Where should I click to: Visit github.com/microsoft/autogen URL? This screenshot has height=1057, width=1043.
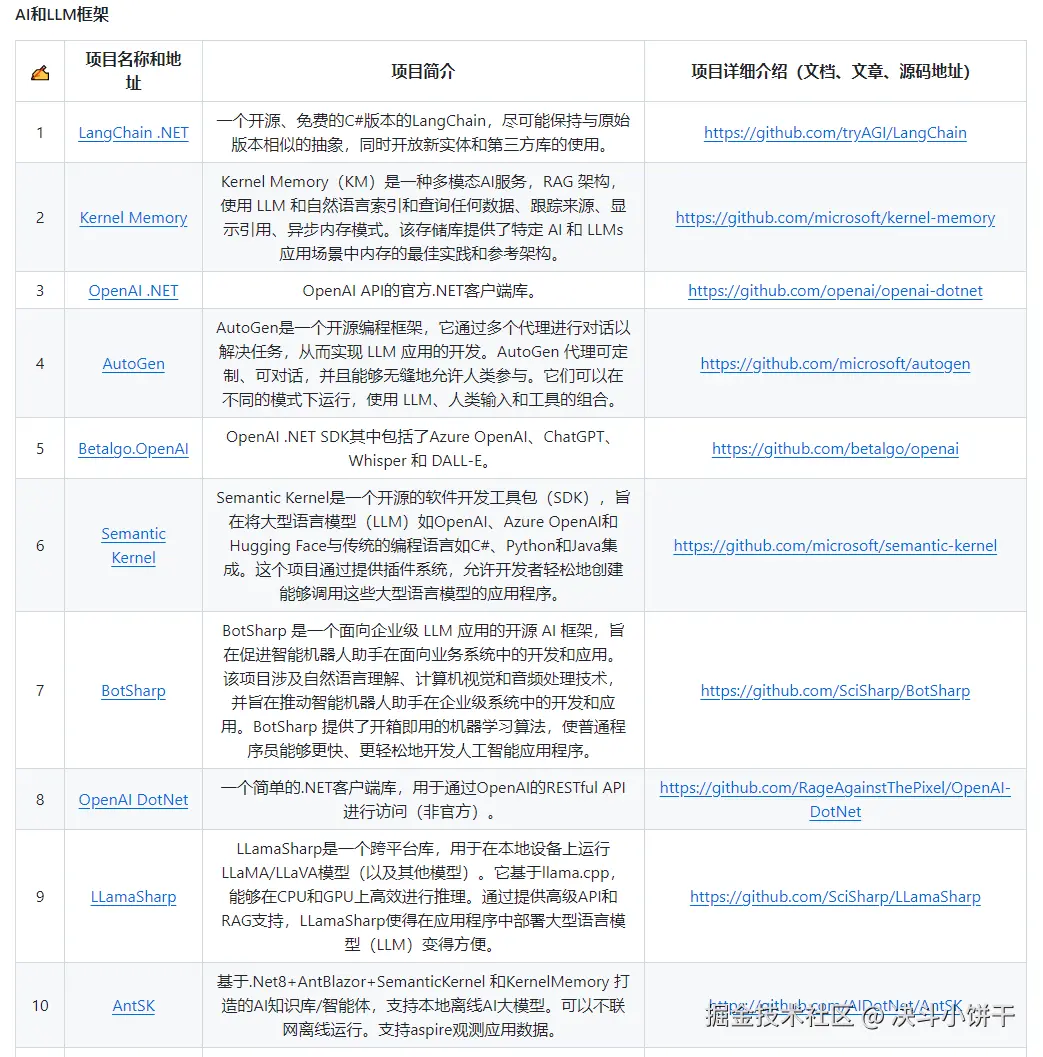point(835,363)
